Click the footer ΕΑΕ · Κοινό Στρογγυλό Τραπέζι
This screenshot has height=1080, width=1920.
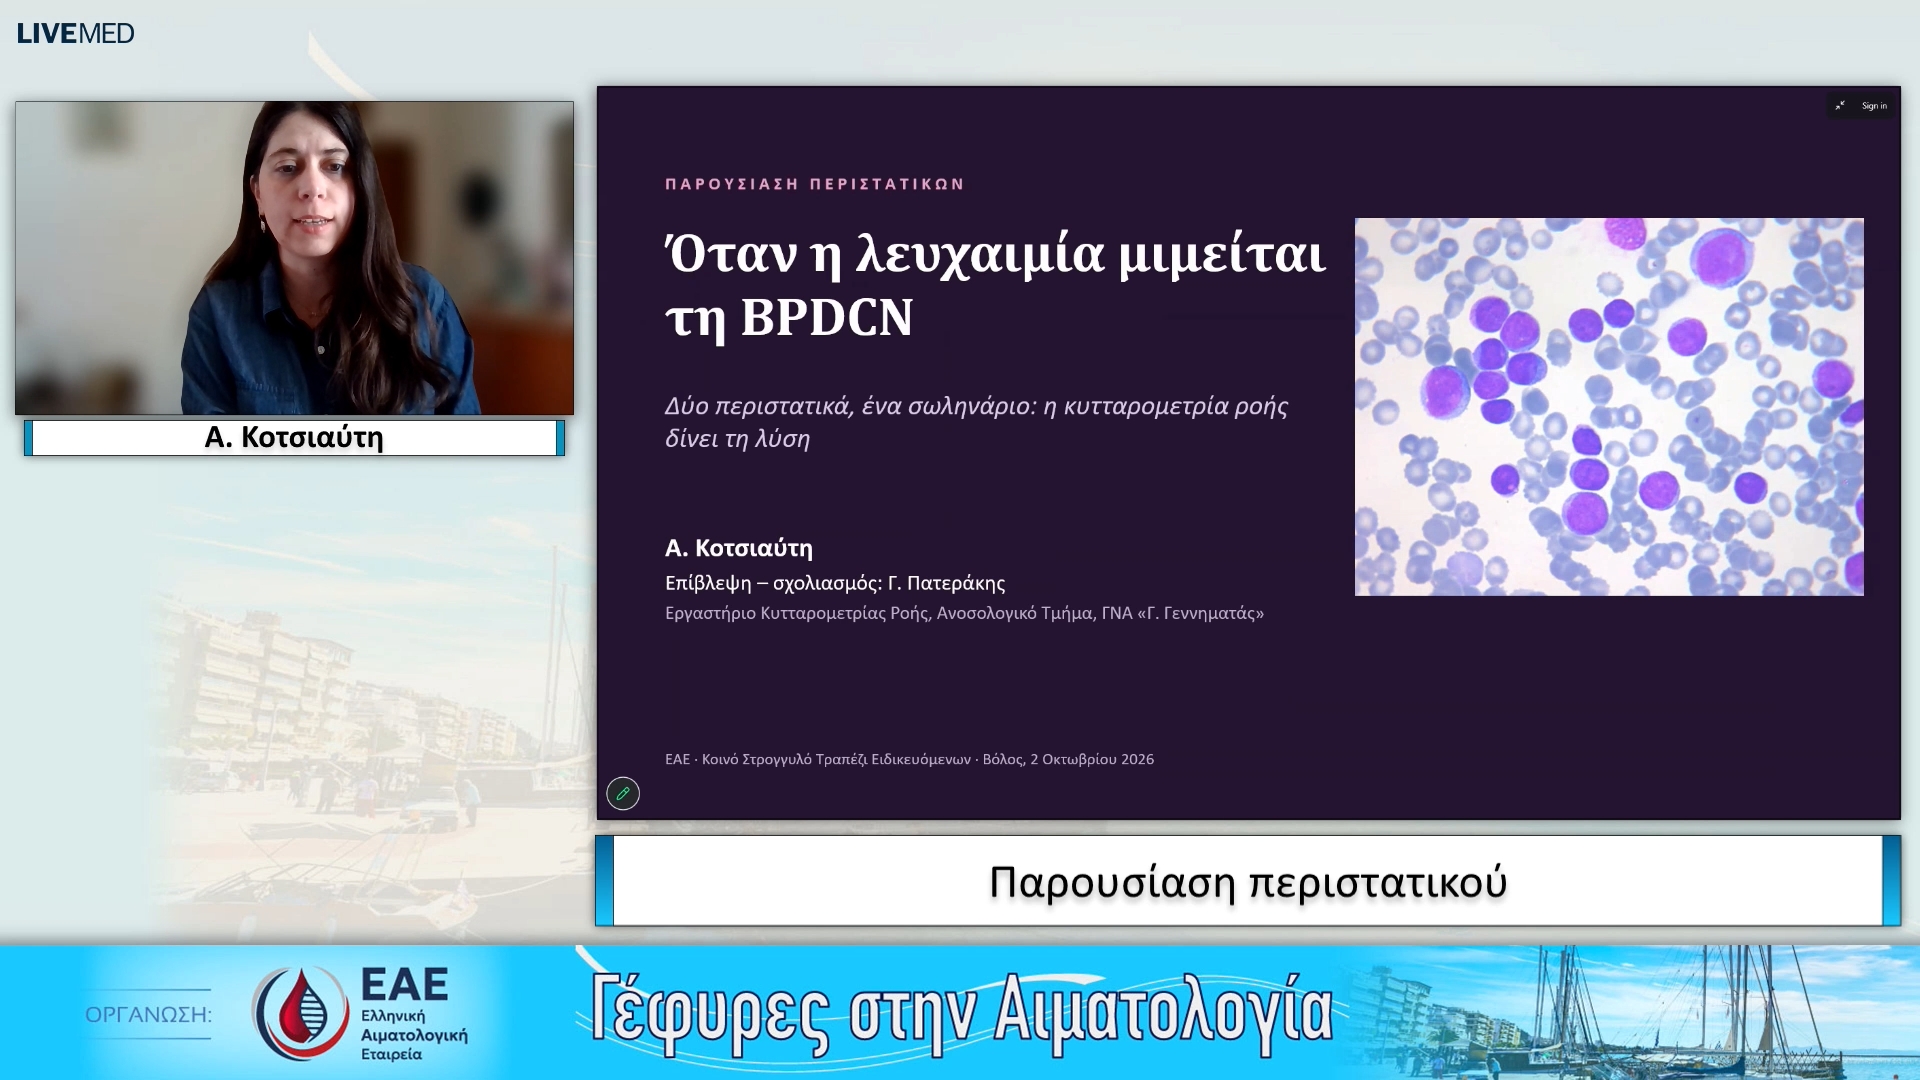point(909,759)
